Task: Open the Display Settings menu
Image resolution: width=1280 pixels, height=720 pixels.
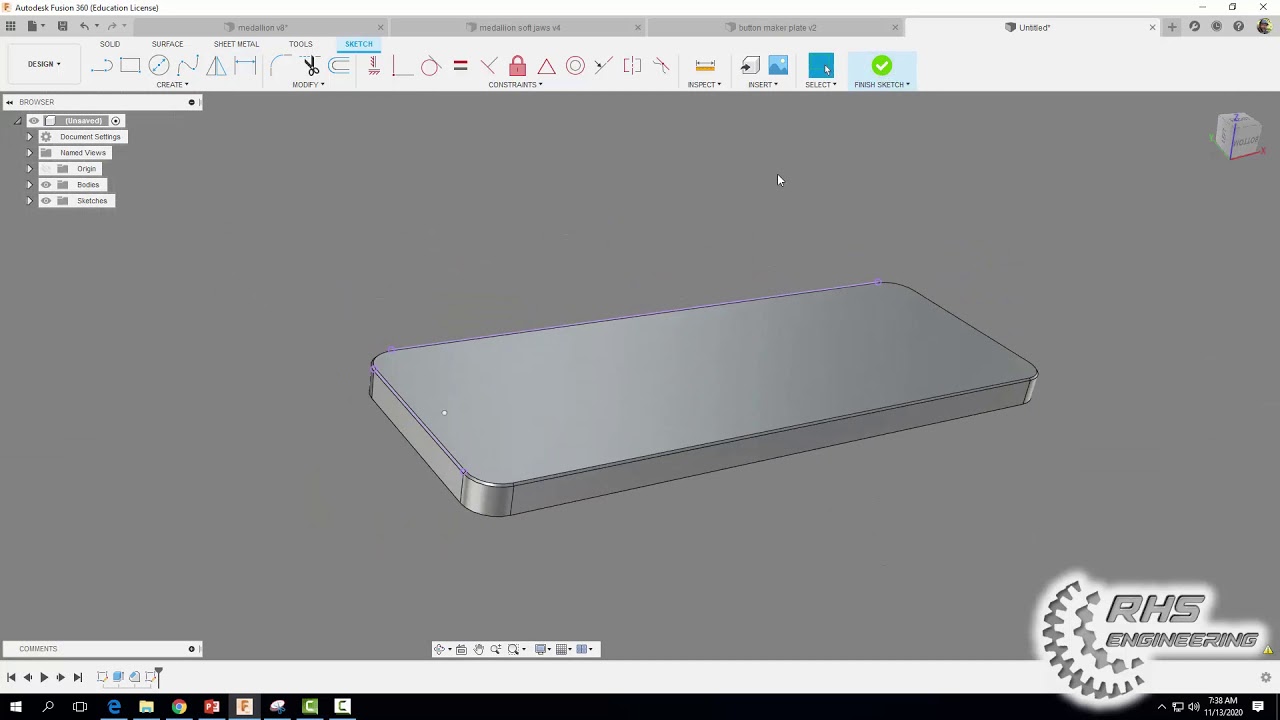Action: click(x=543, y=649)
